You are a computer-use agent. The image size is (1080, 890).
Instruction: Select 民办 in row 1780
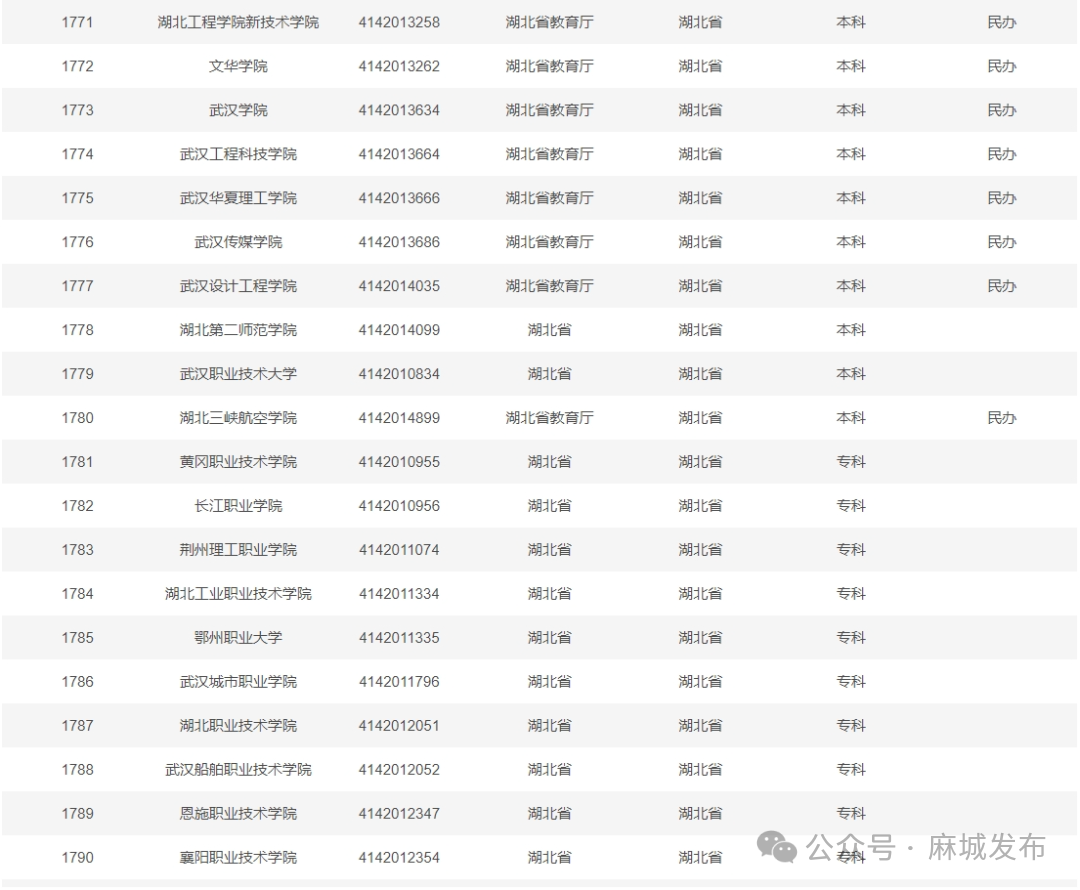tap(1001, 418)
